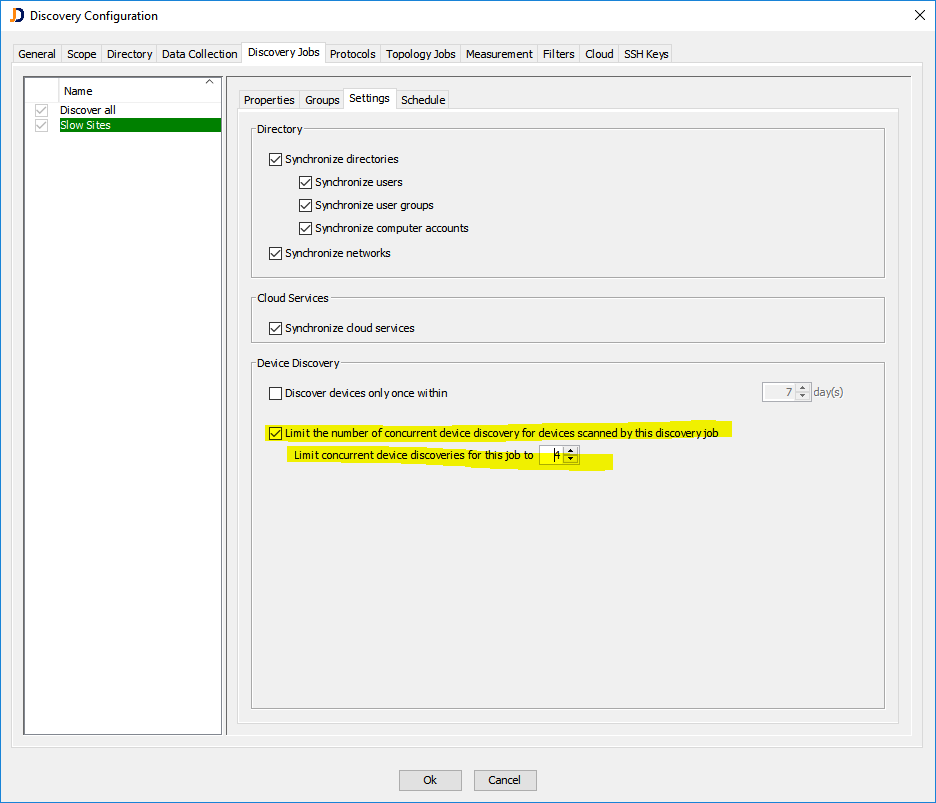
Task: Open the Data Collection tab
Action: [x=199, y=54]
